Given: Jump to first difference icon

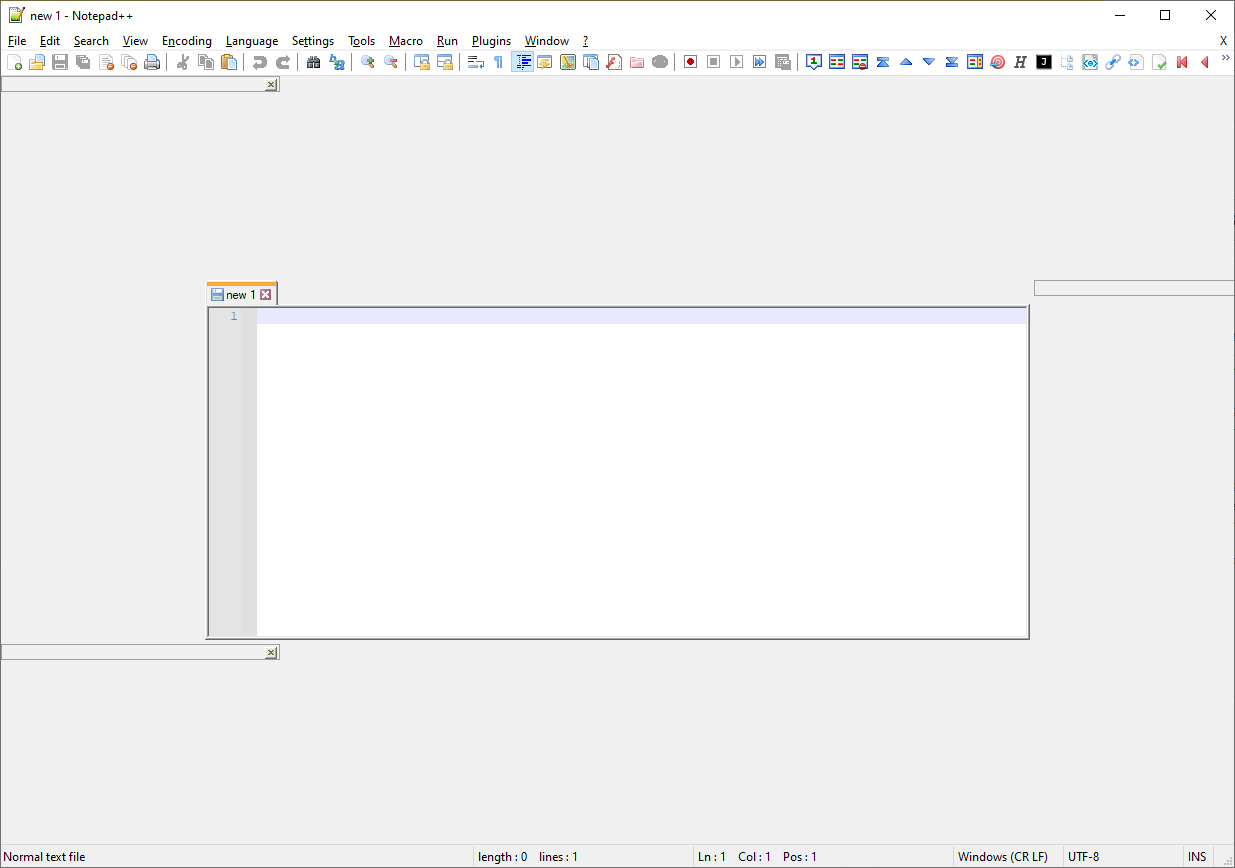Looking at the screenshot, I should [883, 62].
